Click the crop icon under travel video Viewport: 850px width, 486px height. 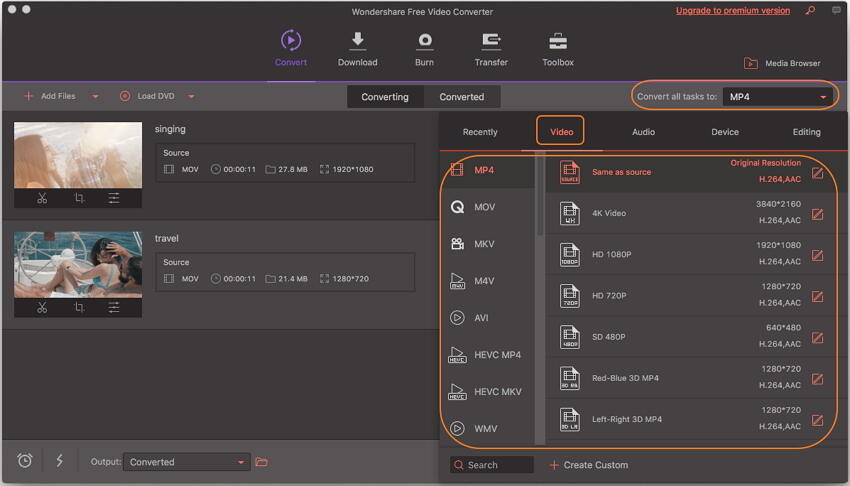[79, 307]
